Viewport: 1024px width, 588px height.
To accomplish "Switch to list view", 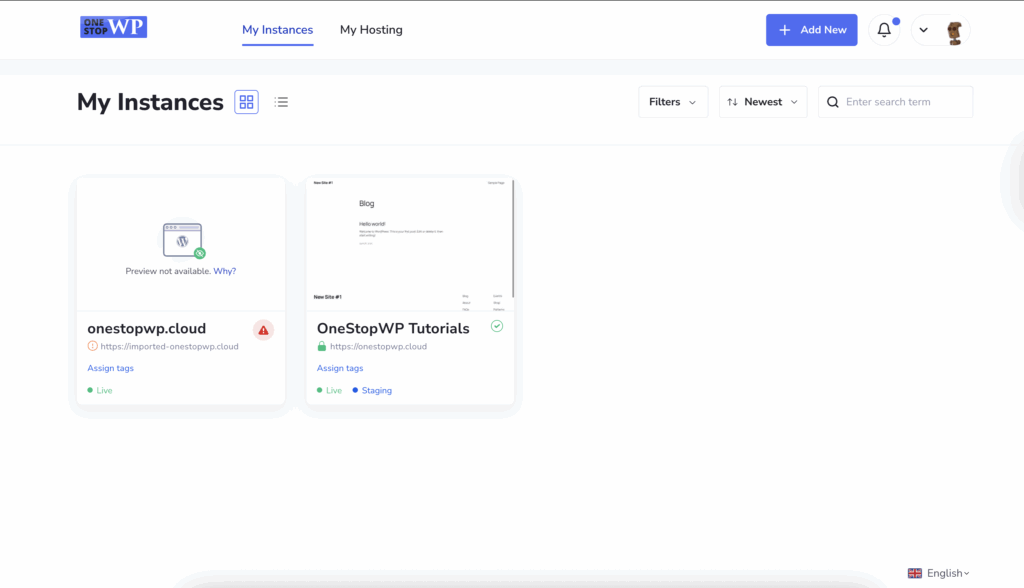I will (281, 102).
